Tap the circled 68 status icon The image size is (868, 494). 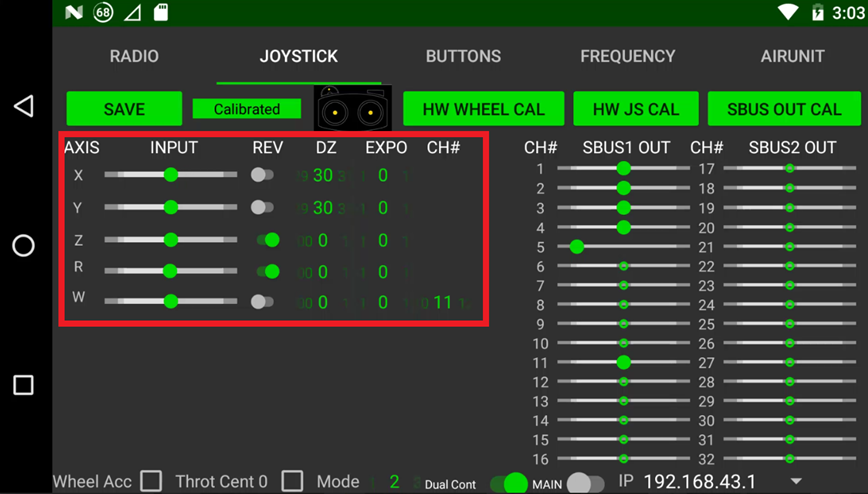[x=103, y=12]
